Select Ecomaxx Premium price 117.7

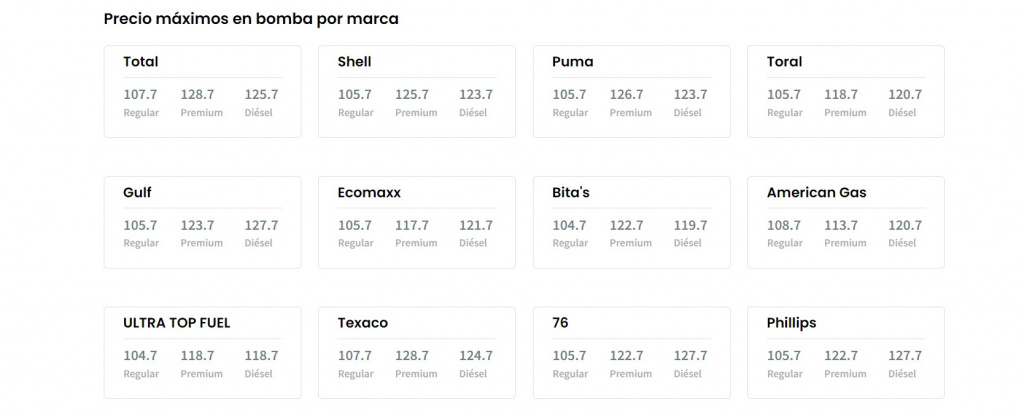tap(412, 226)
